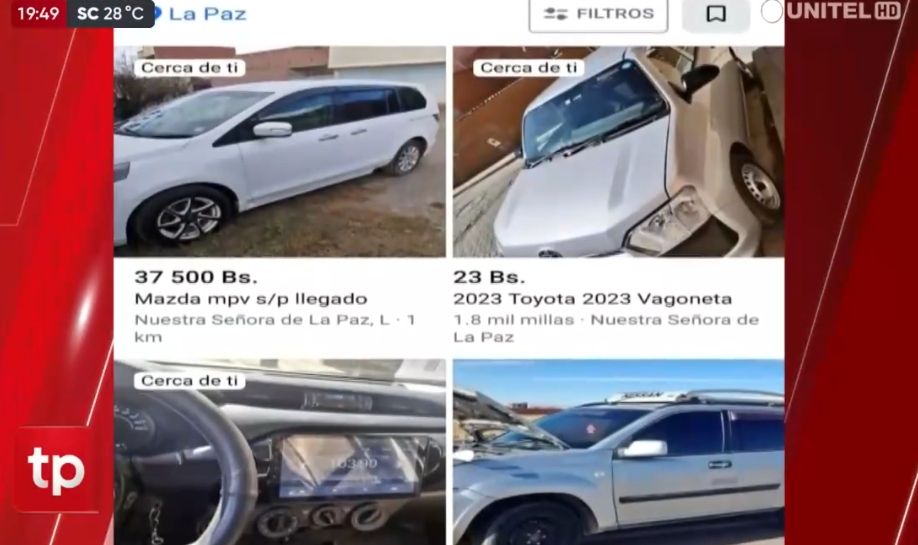This screenshot has width=918, height=545.
Task: Click the sliders icon inside FILTROS button
Action: tap(556, 13)
